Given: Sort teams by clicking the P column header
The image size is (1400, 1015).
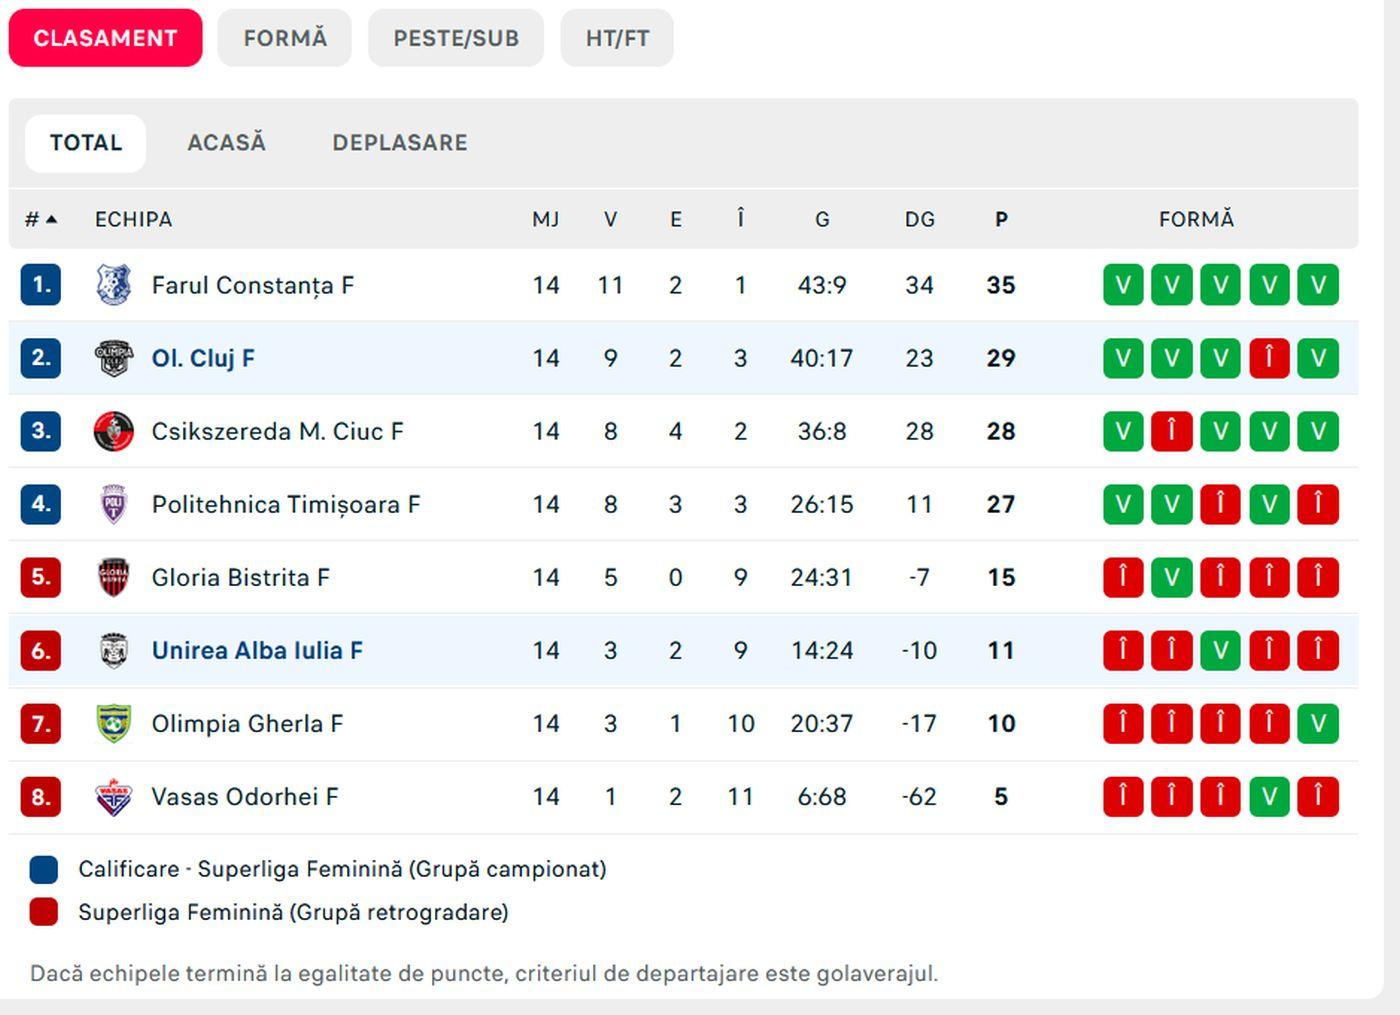Looking at the screenshot, I should pyautogui.click(x=1001, y=219).
